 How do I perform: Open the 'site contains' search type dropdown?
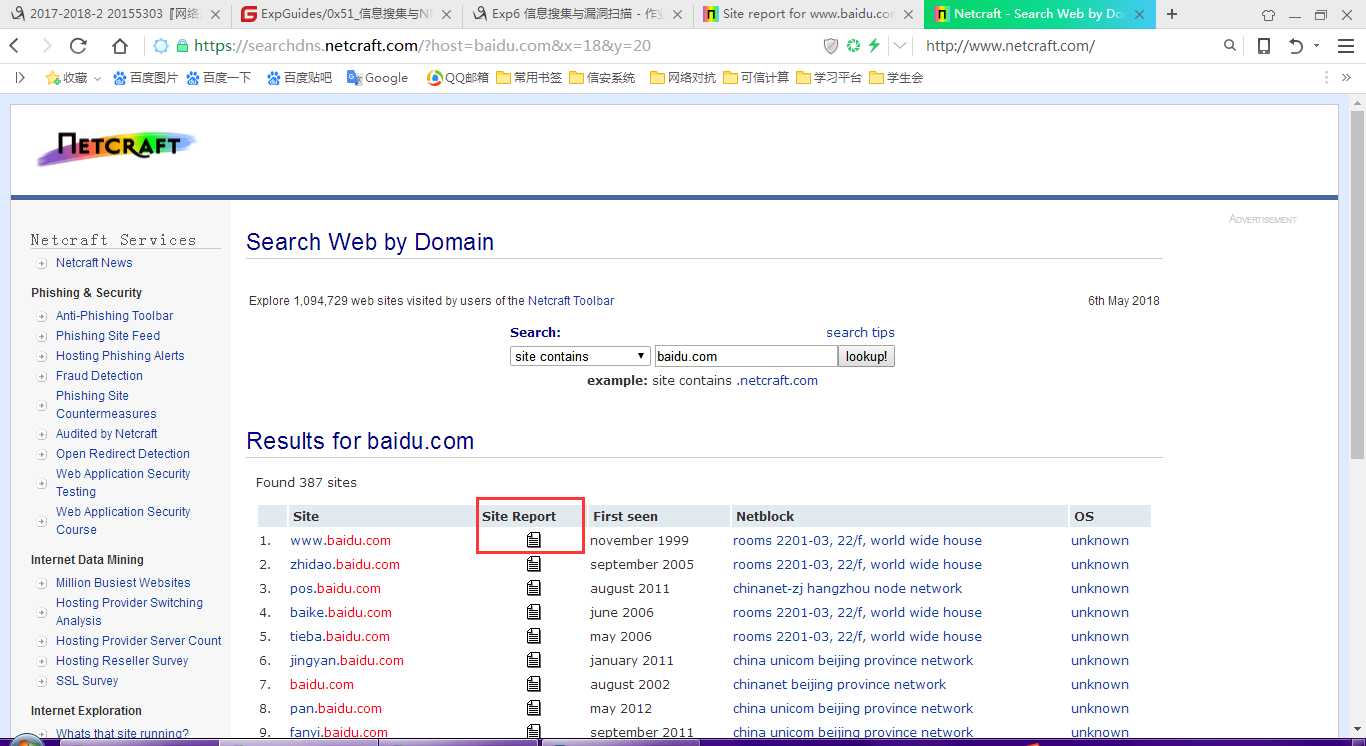click(580, 356)
